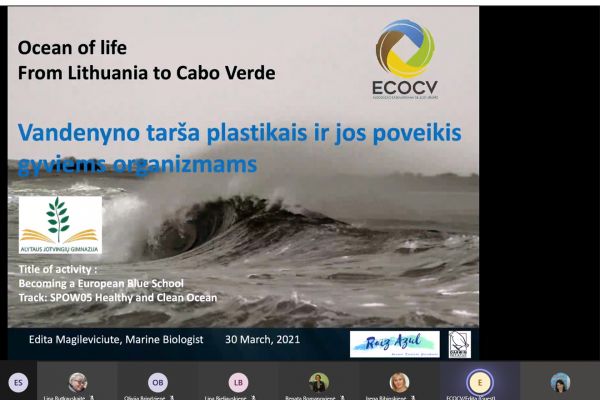The height and width of the screenshot is (400, 600).
Task: Click "Becoming a European Blue School" text
Action: pyautogui.click(x=101, y=283)
